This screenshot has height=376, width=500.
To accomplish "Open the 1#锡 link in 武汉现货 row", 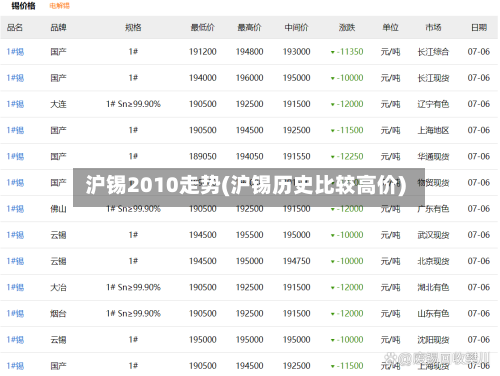I will (x=15, y=235).
